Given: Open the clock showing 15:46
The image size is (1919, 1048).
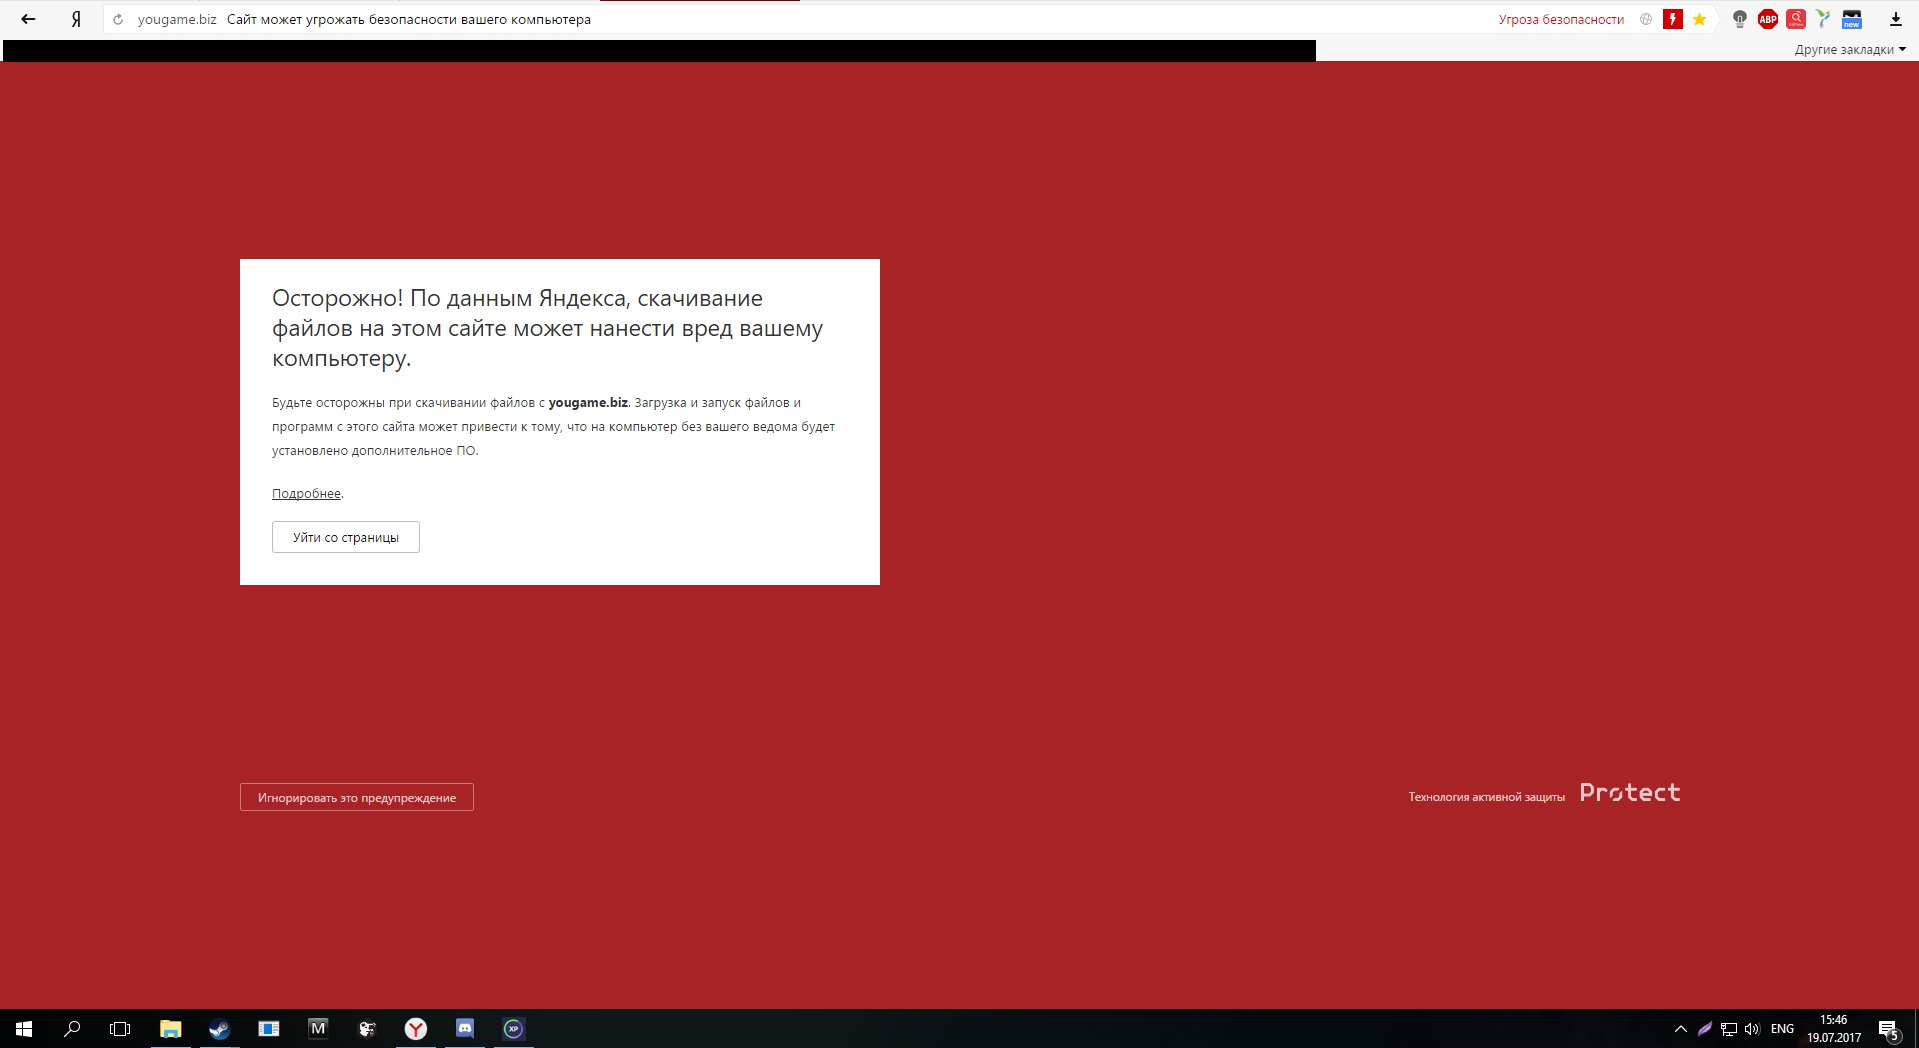Looking at the screenshot, I should click(1834, 1028).
